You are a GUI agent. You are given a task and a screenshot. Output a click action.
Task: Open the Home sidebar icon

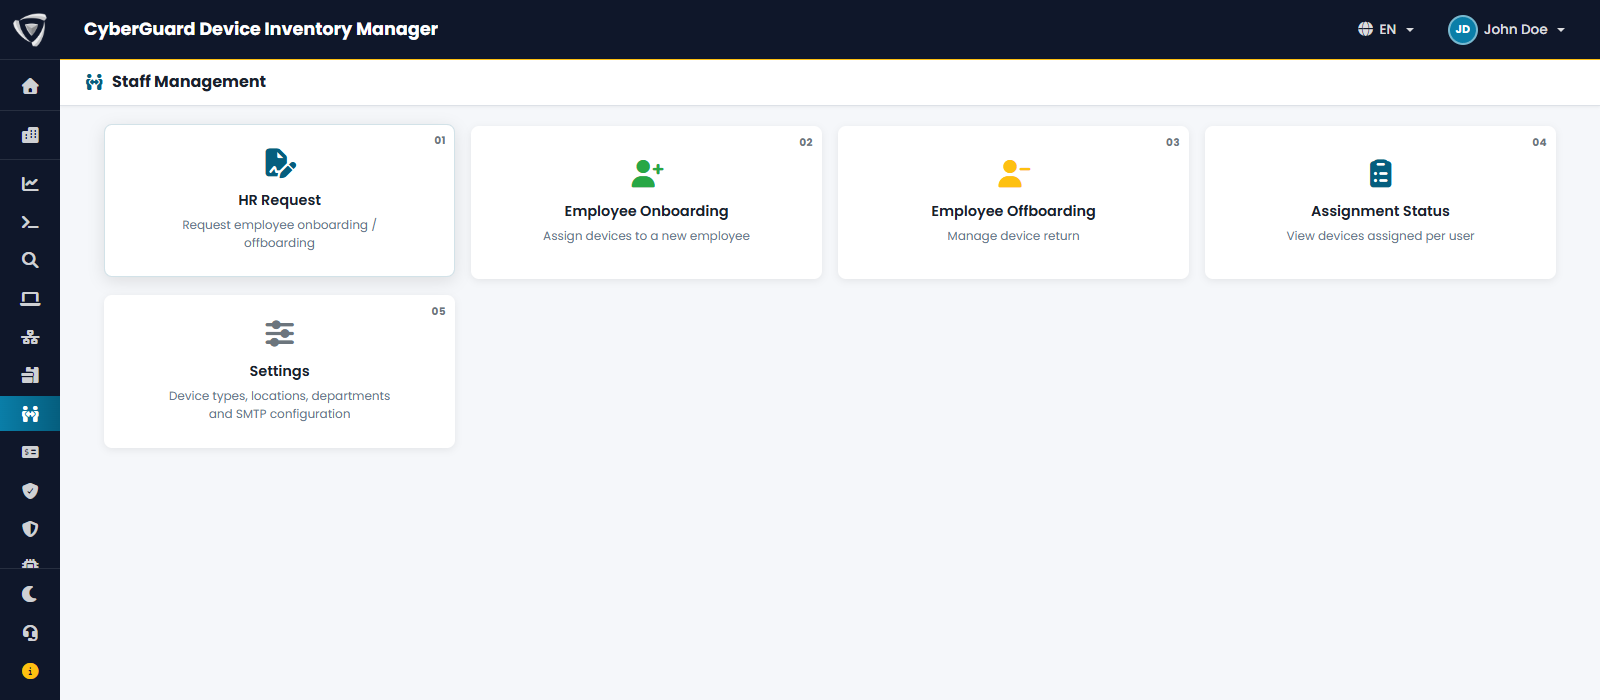point(30,87)
